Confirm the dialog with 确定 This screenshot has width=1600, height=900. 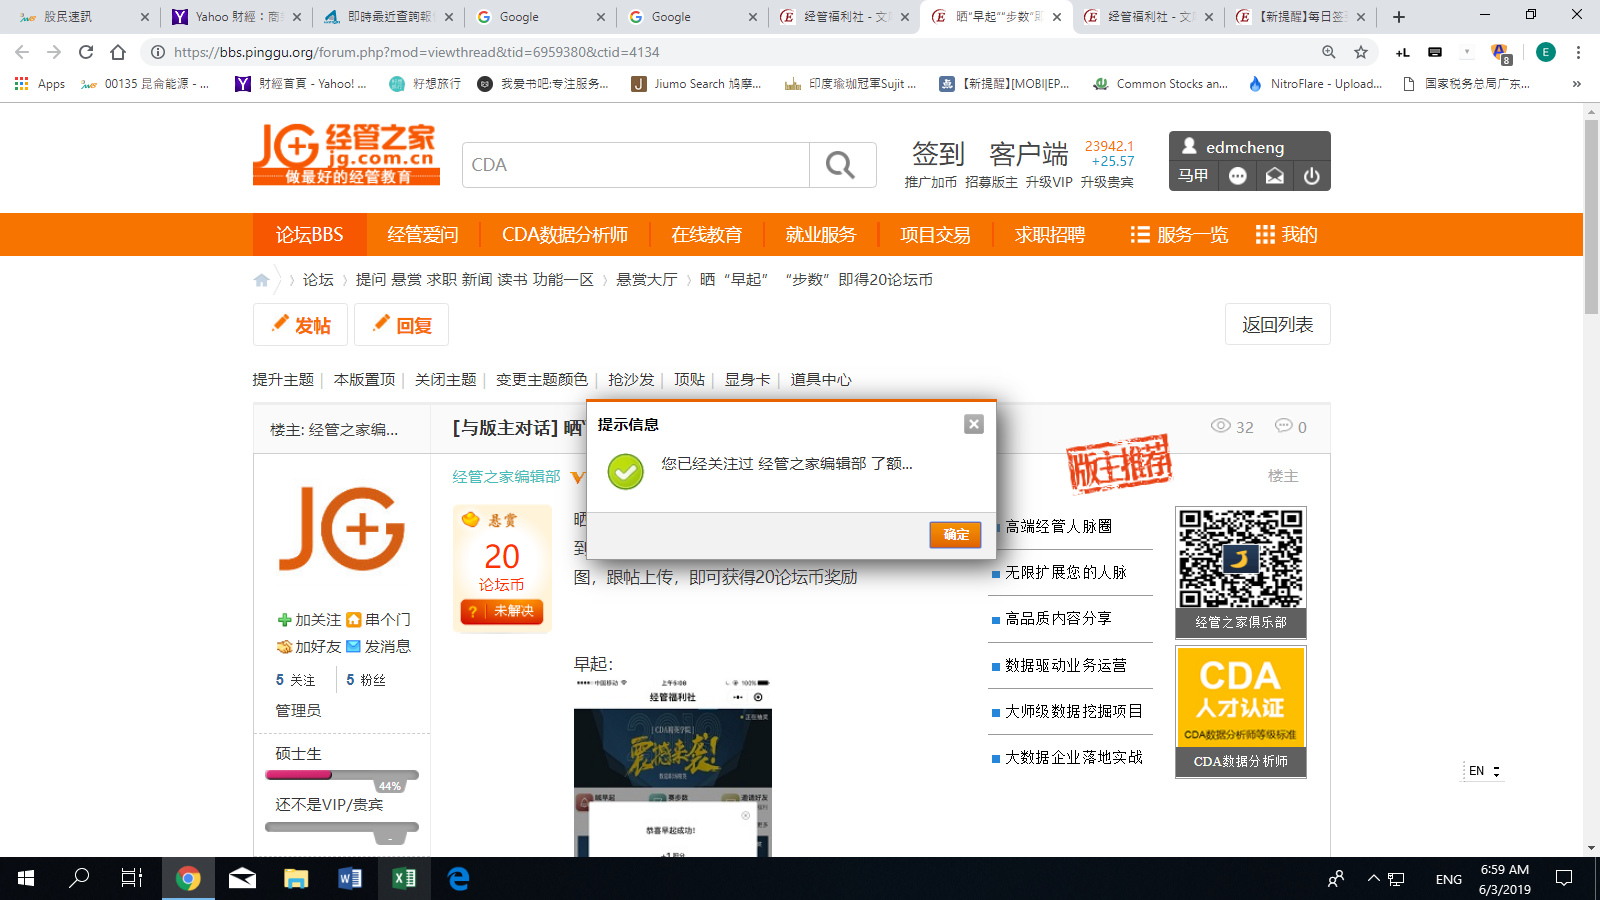click(x=956, y=535)
